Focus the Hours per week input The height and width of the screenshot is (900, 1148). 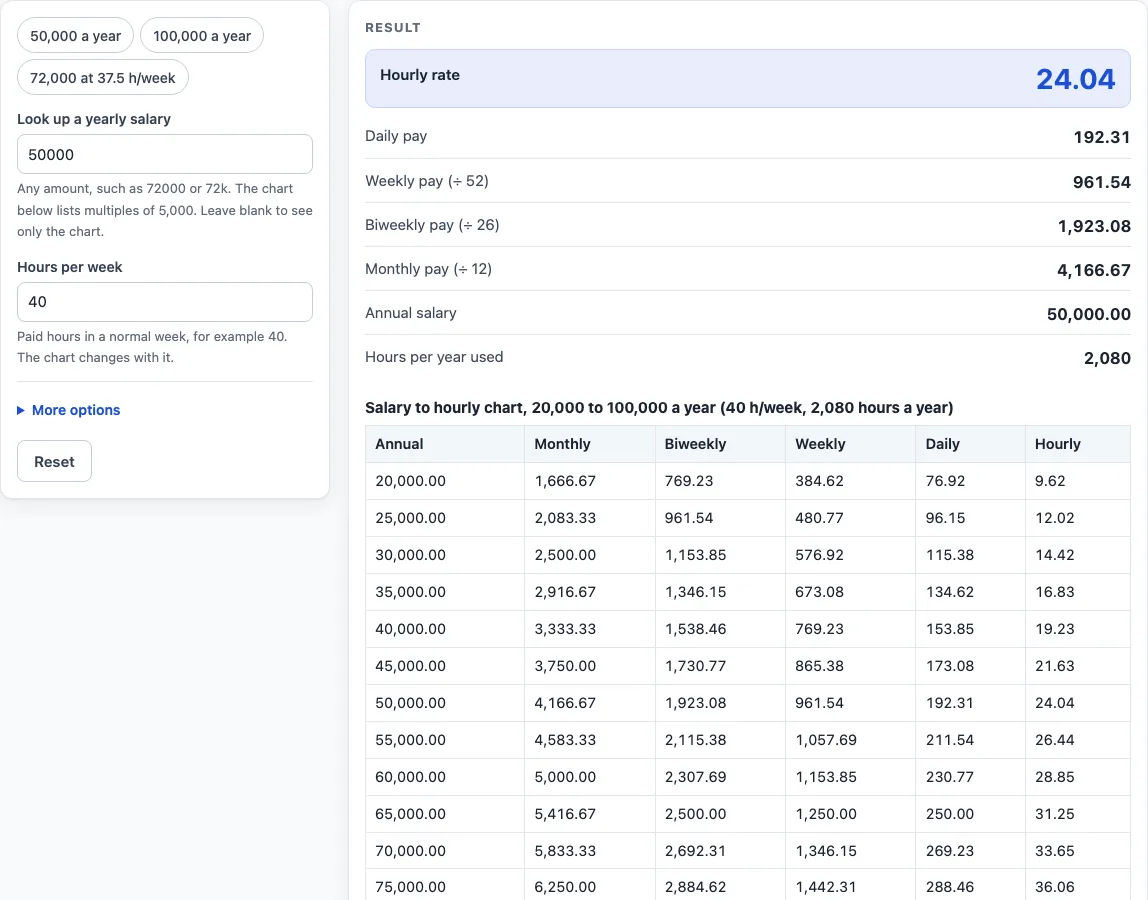165,302
